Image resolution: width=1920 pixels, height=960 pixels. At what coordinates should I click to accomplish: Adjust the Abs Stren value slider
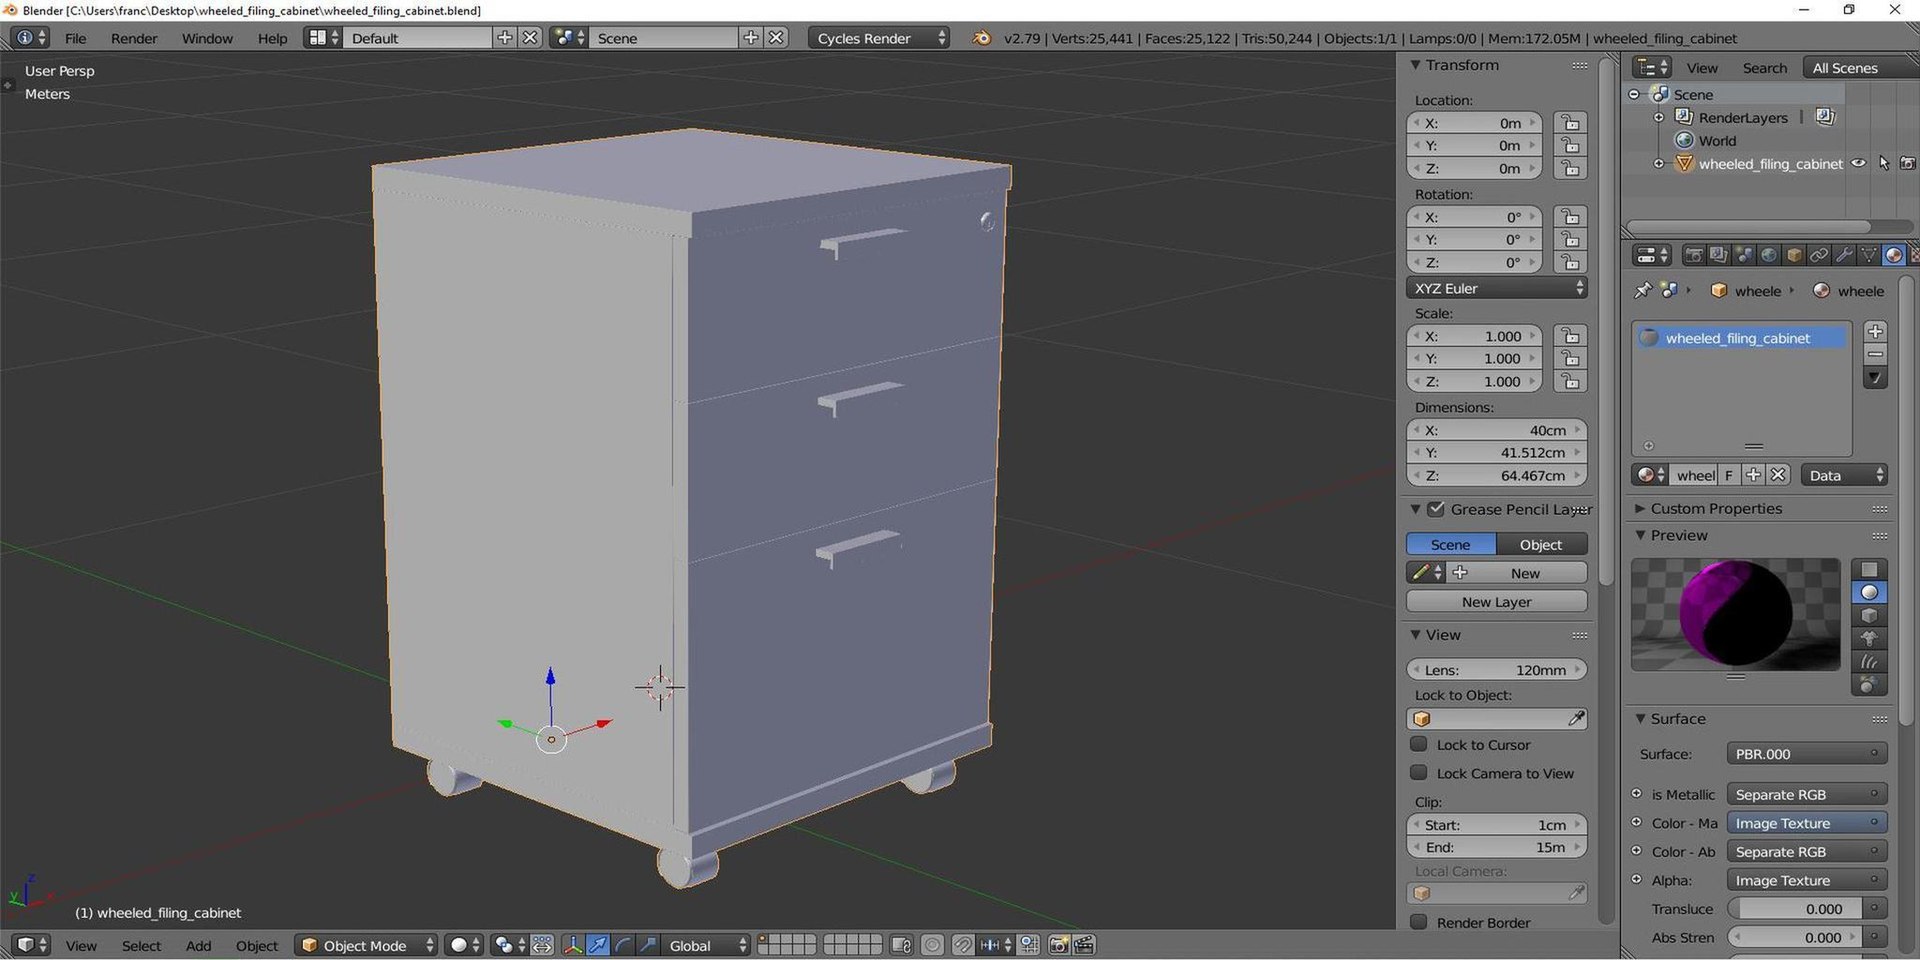(x=1796, y=937)
